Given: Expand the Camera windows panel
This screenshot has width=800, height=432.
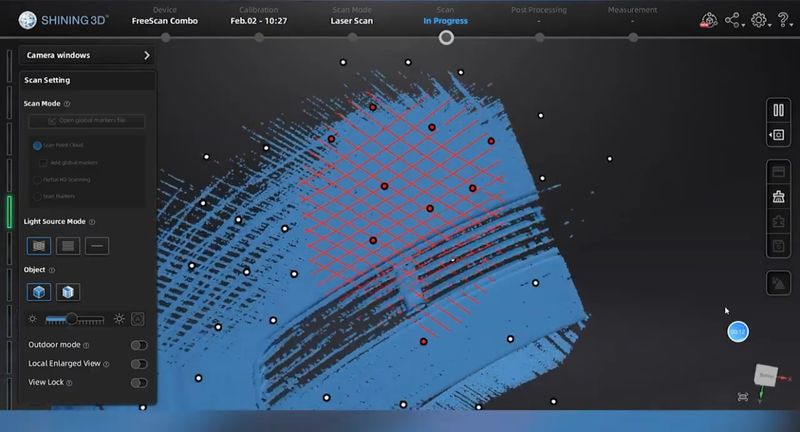Looking at the screenshot, I should (146, 56).
